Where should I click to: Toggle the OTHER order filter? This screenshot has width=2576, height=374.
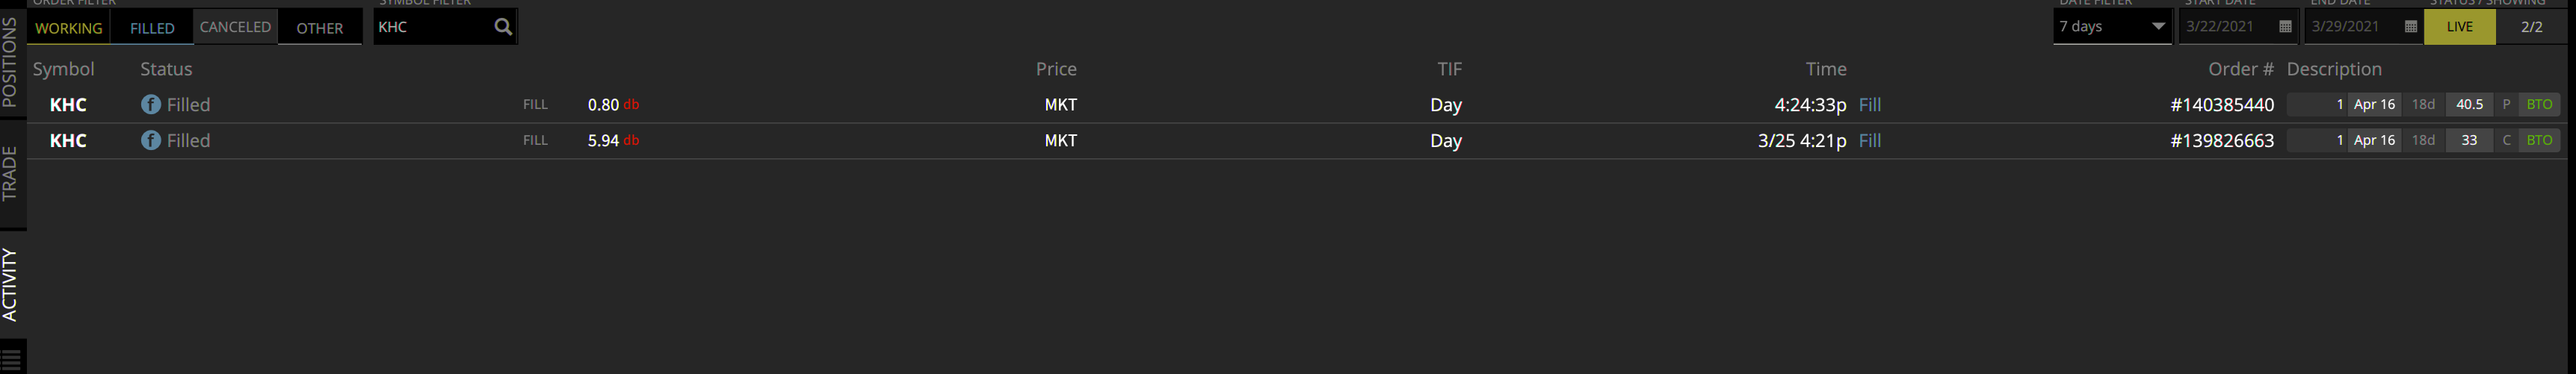point(320,28)
